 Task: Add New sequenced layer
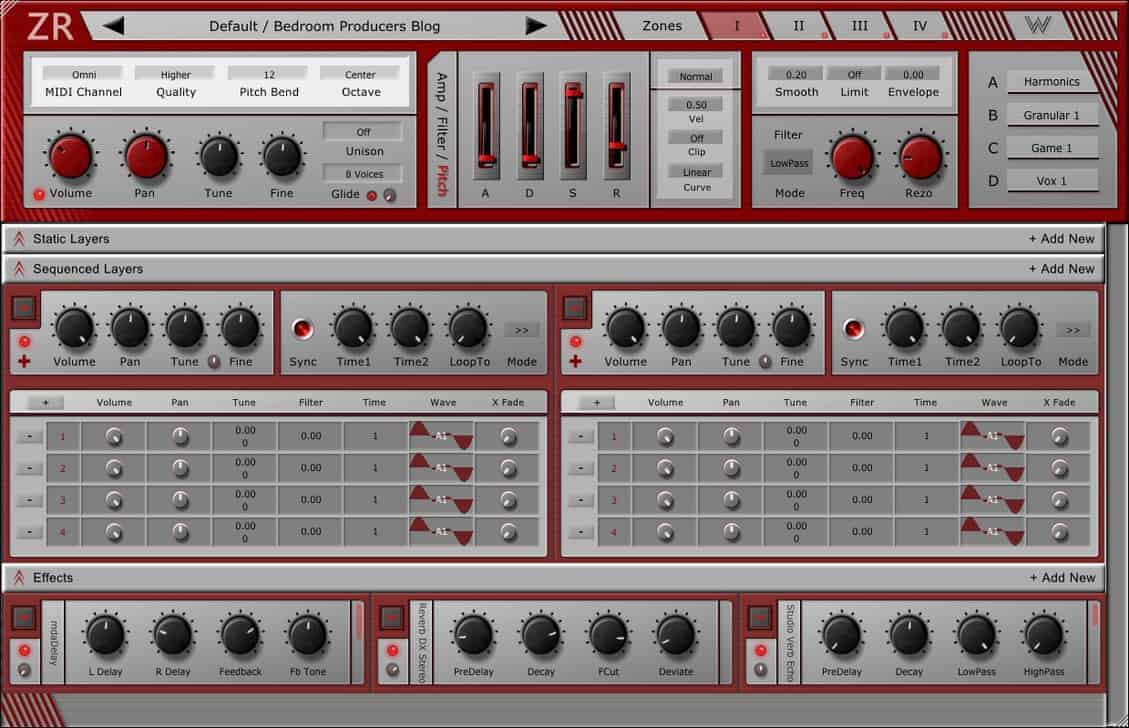coord(1061,269)
